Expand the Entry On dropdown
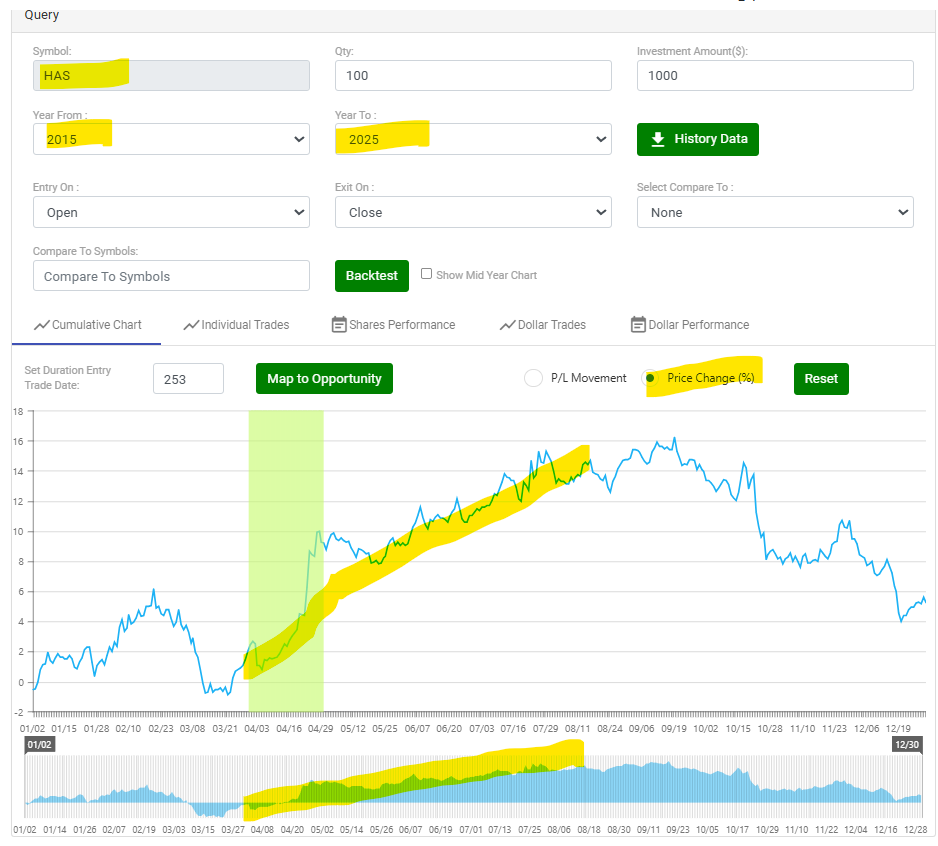This screenshot has height=846, width=938. pyautogui.click(x=171, y=212)
